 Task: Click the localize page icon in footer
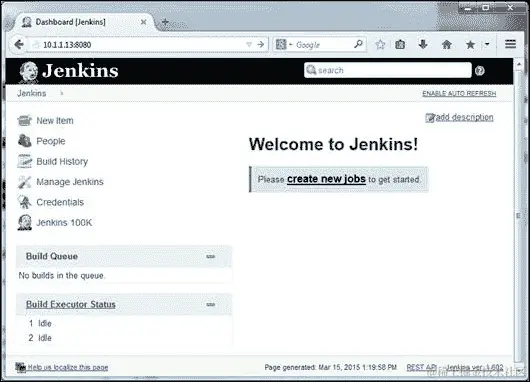click(x=21, y=367)
